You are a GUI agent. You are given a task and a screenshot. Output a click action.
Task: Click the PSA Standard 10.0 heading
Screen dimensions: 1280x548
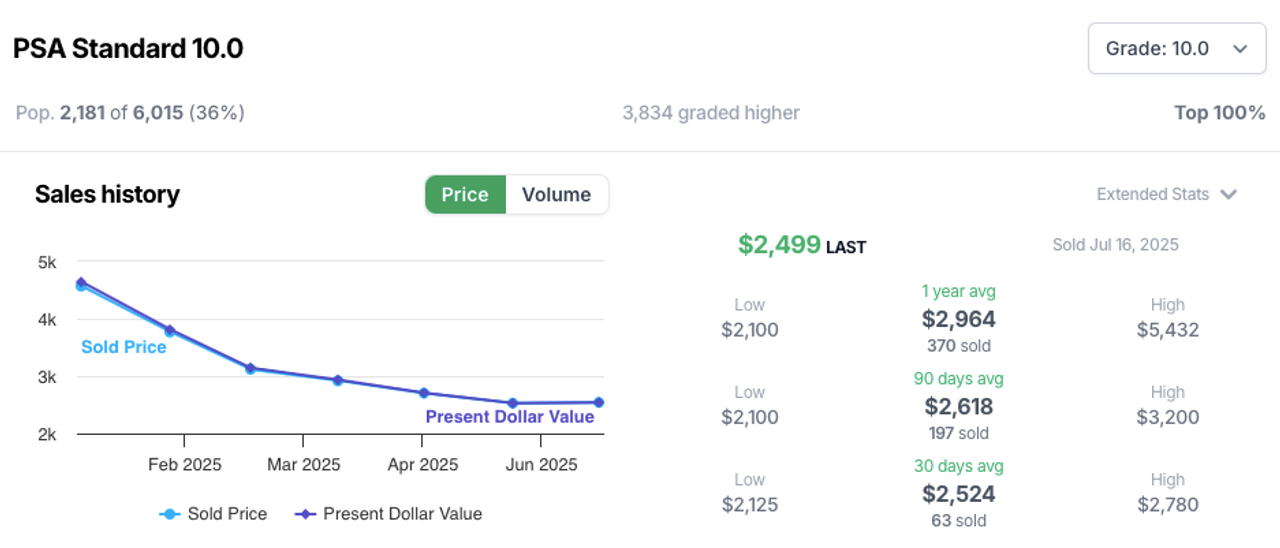click(x=128, y=48)
